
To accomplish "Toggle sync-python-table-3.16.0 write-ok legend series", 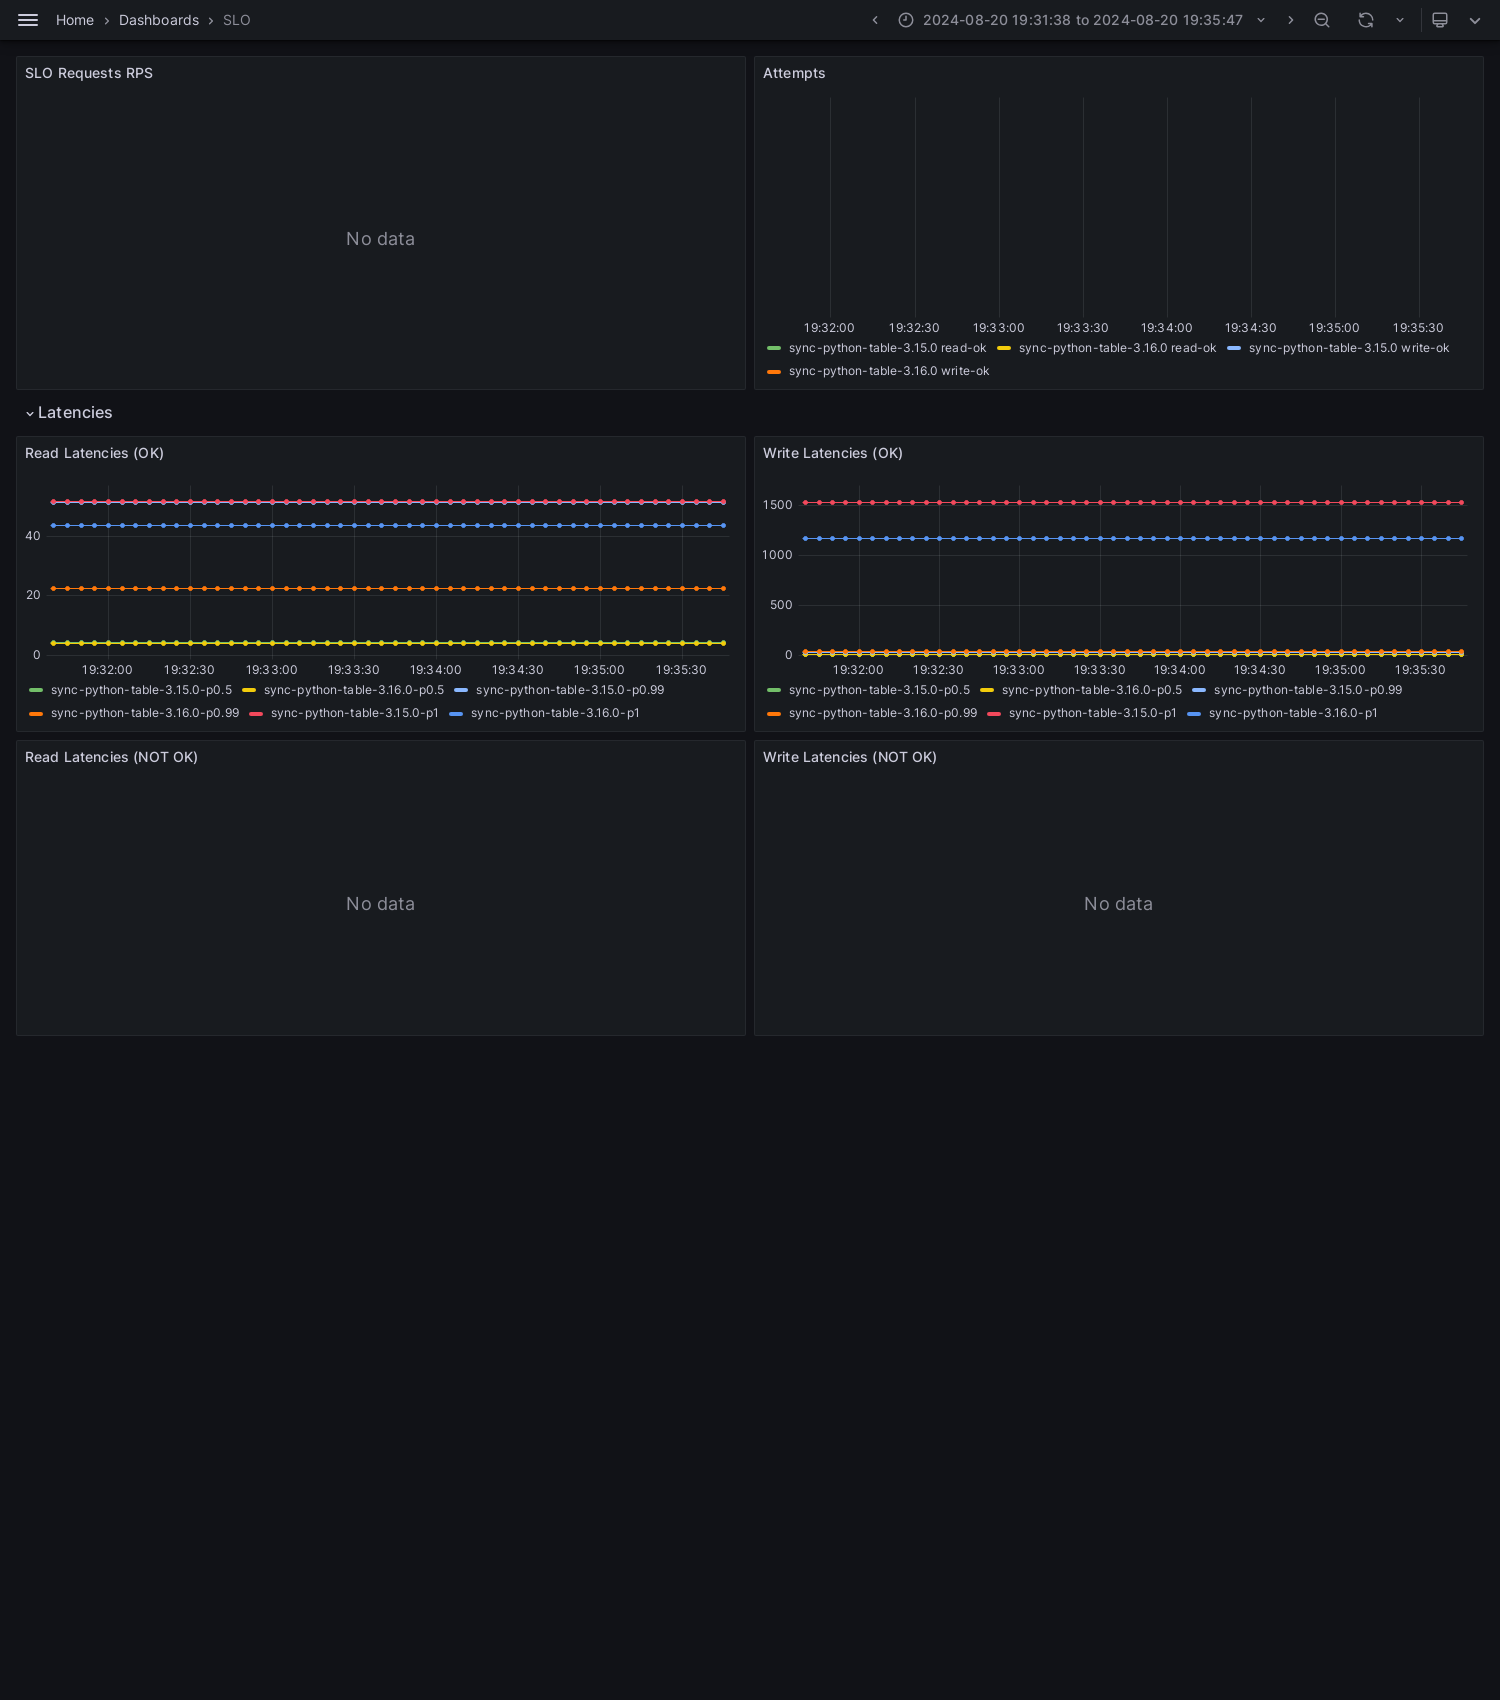I will tap(889, 371).
